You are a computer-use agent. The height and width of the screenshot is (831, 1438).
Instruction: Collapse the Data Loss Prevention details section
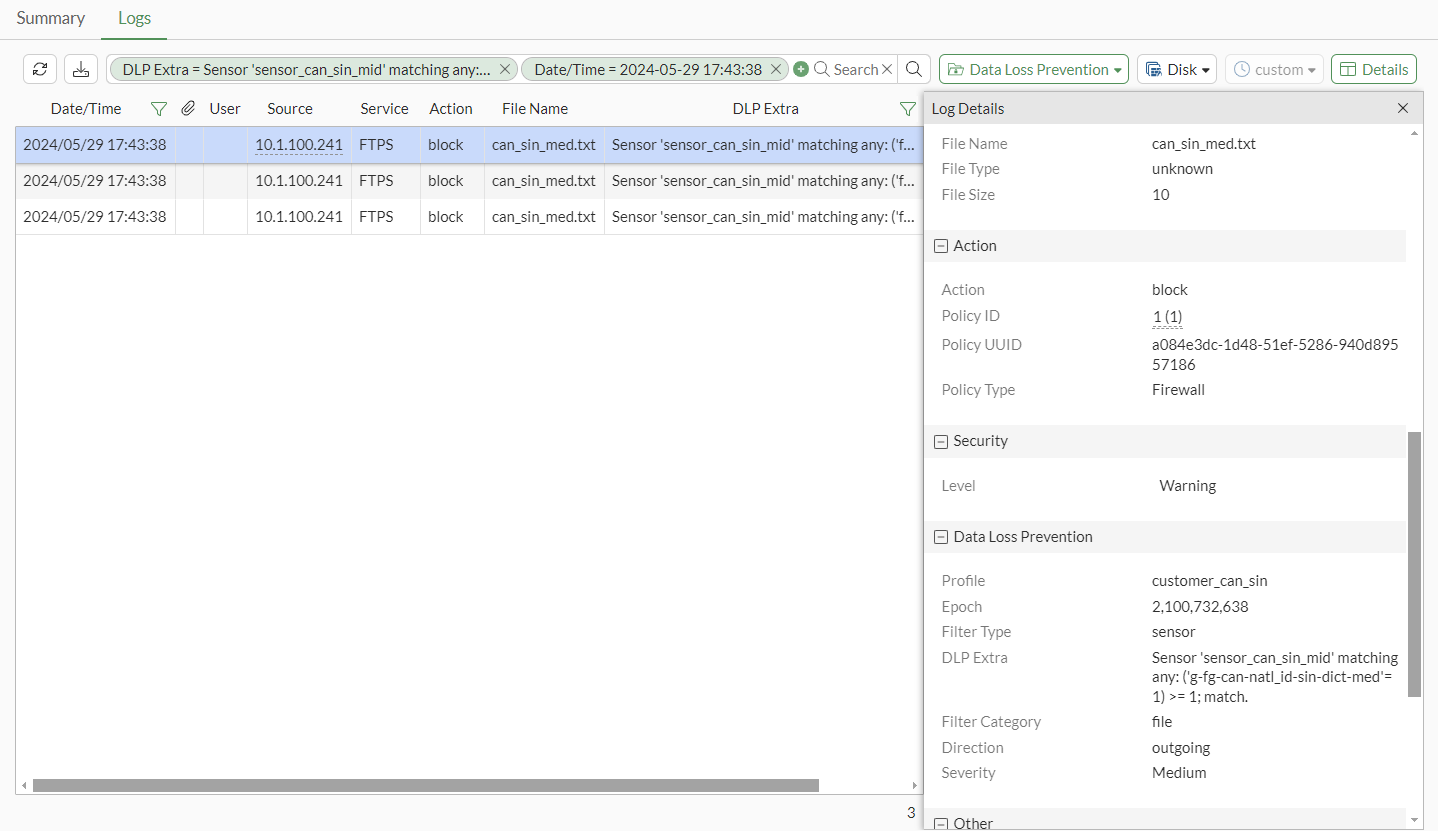coord(941,537)
